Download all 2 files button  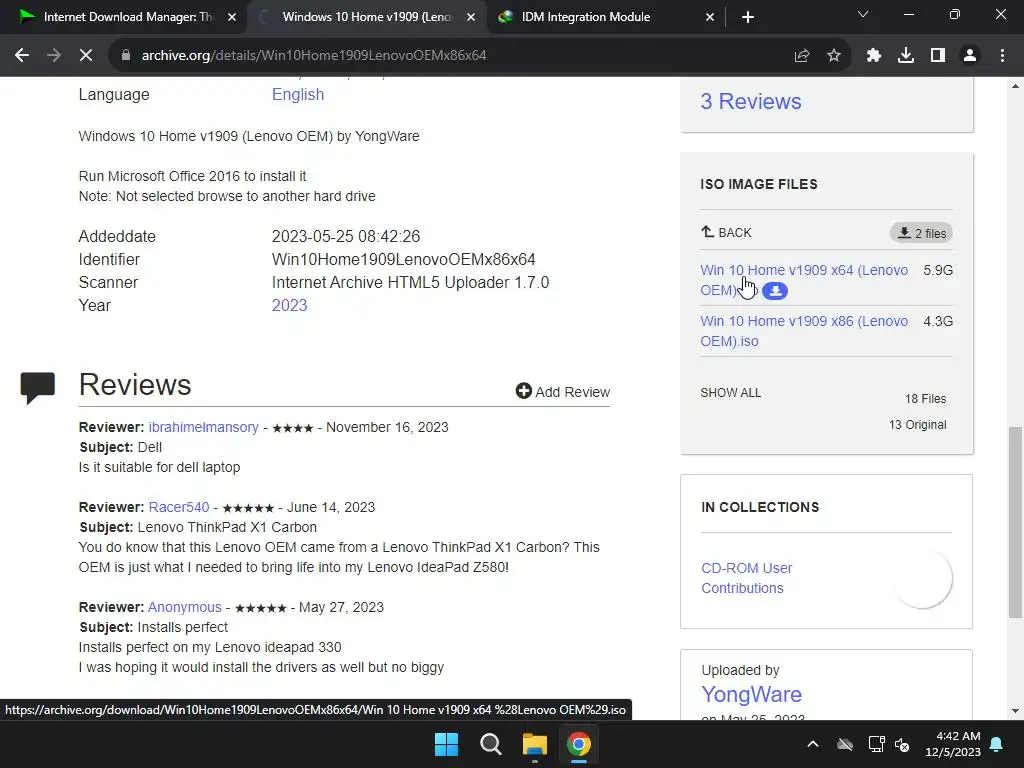[921, 233]
